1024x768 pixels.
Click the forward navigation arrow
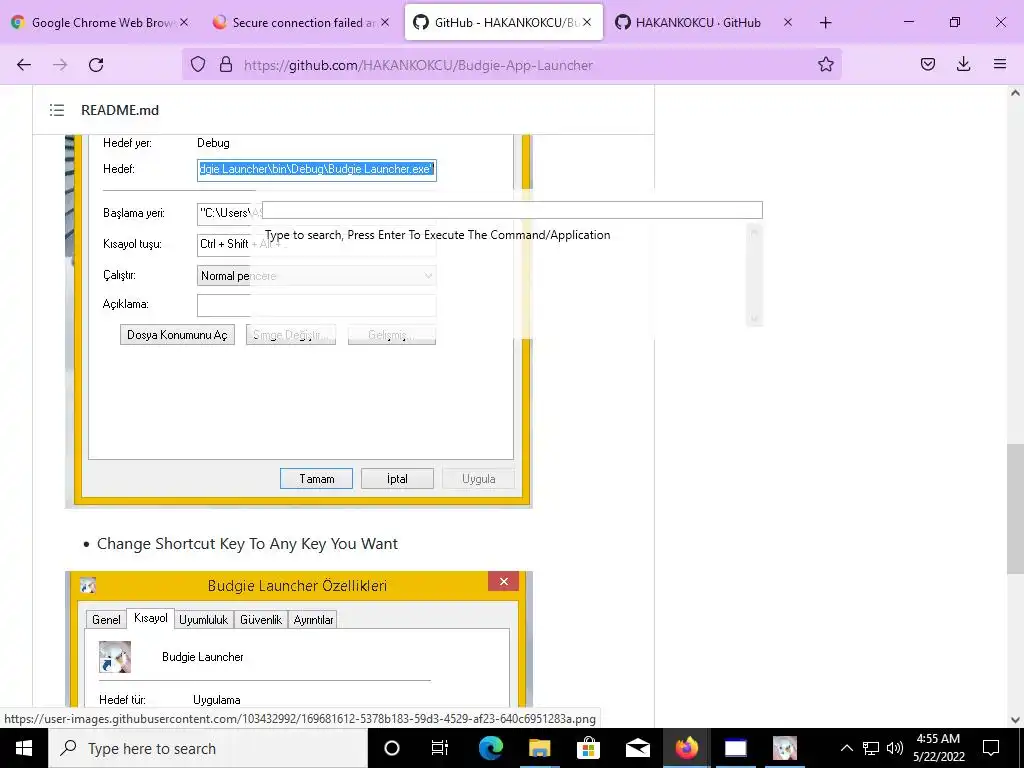(60, 65)
